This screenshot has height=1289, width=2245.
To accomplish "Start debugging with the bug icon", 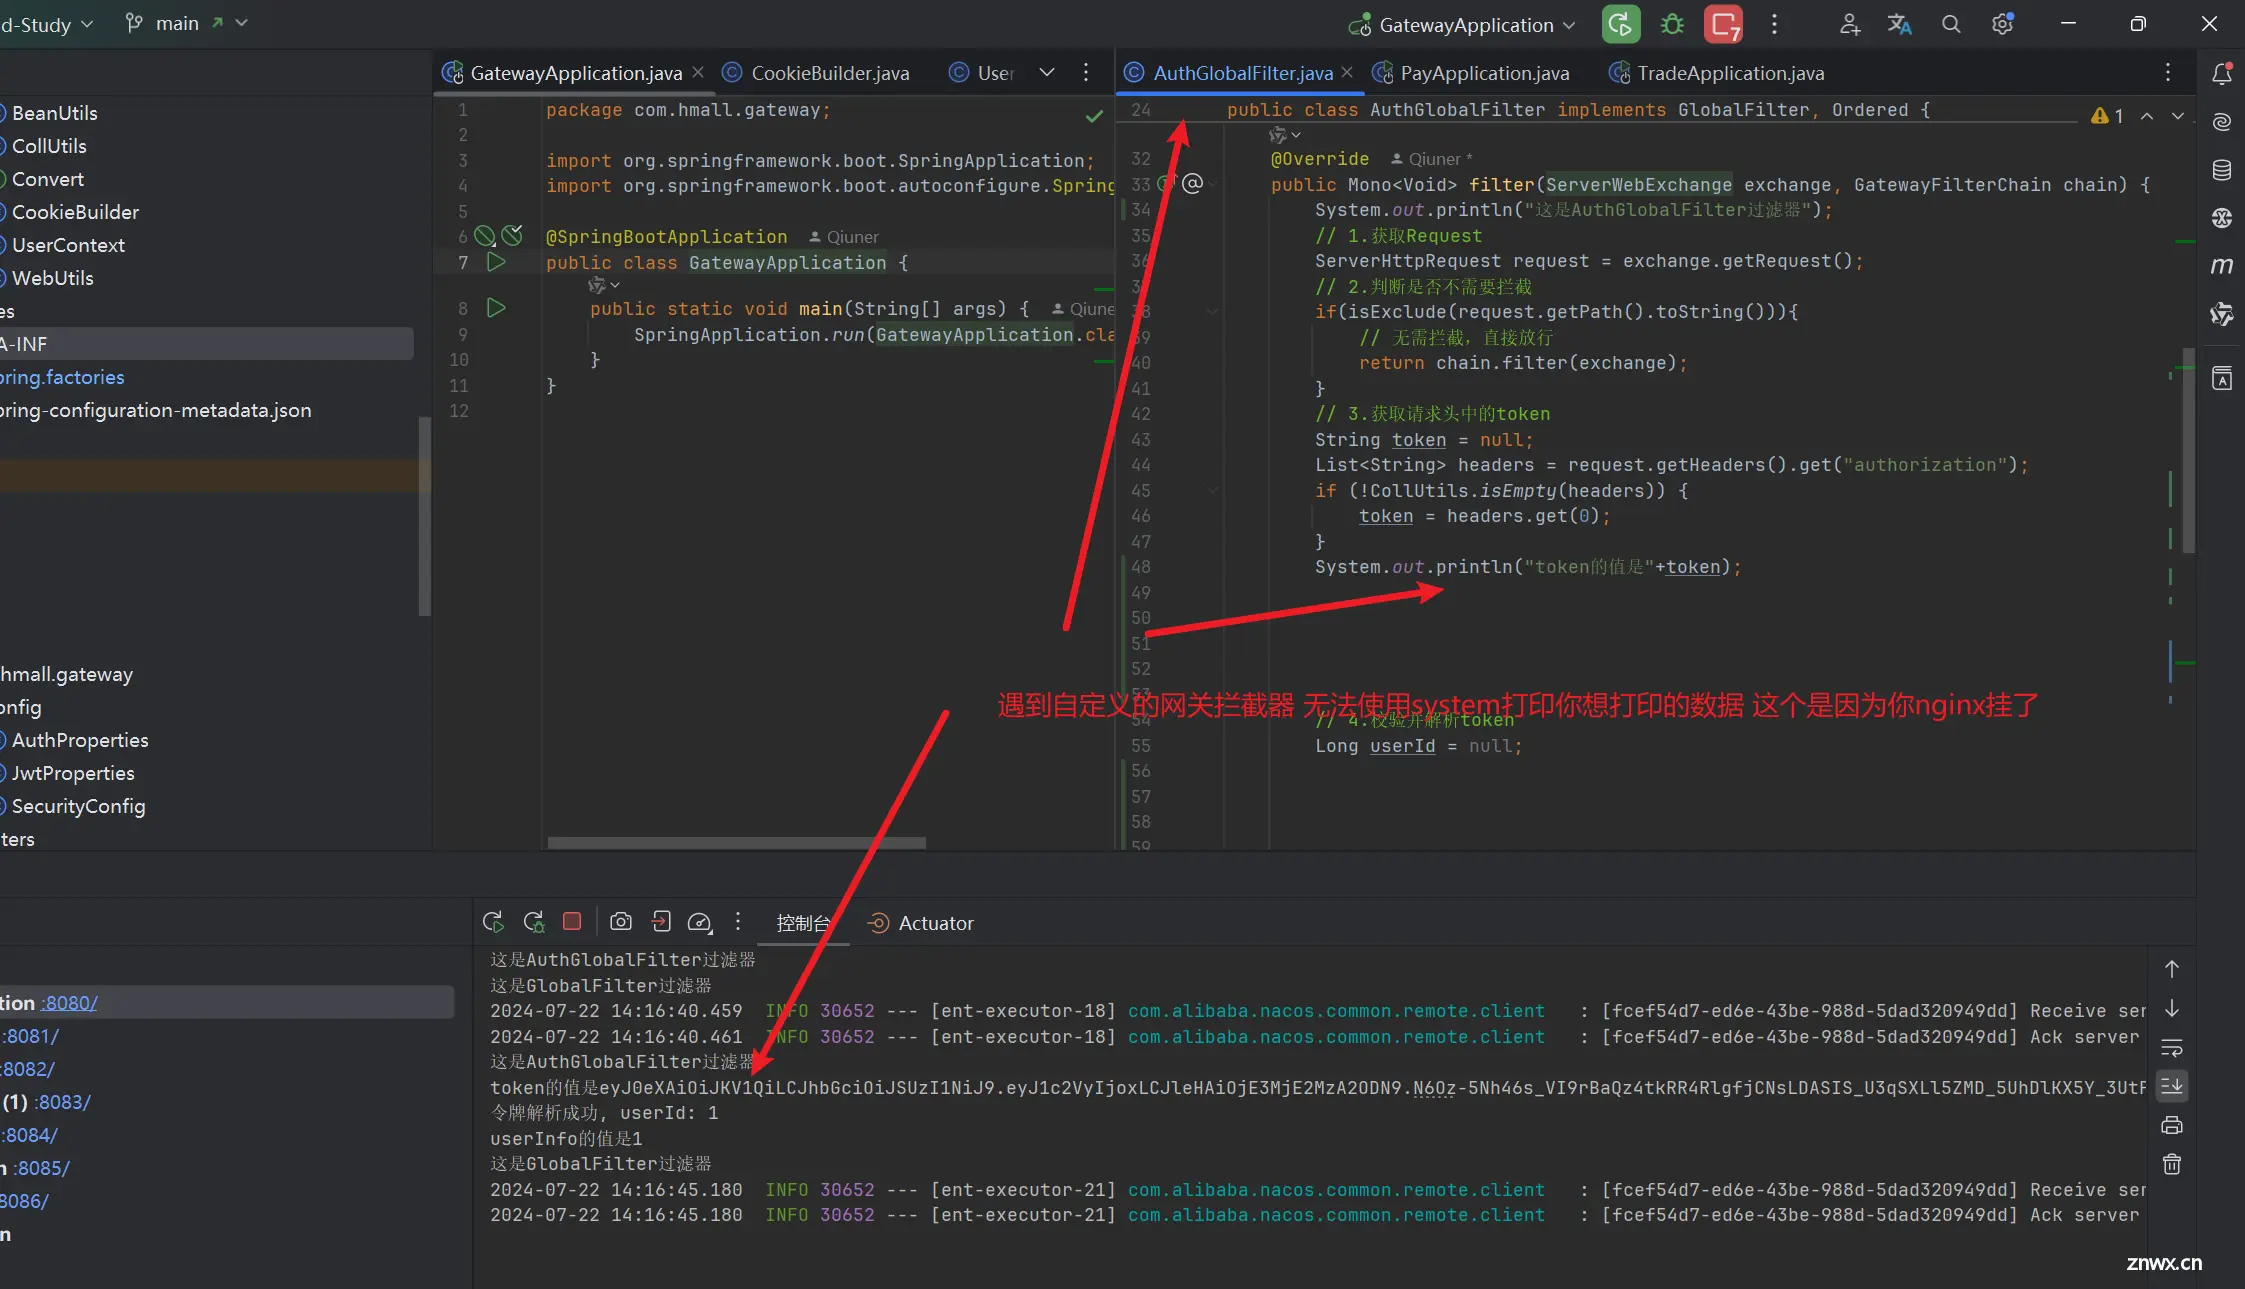I will click(x=1672, y=24).
